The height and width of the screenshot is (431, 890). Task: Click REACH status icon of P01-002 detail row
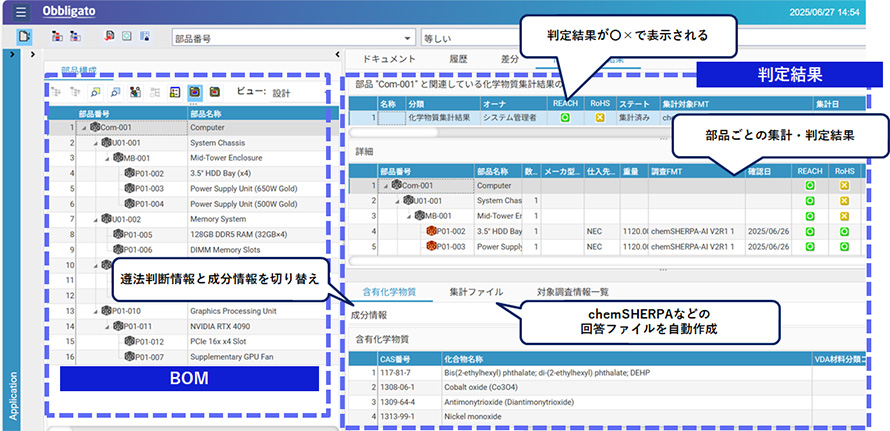(x=810, y=232)
